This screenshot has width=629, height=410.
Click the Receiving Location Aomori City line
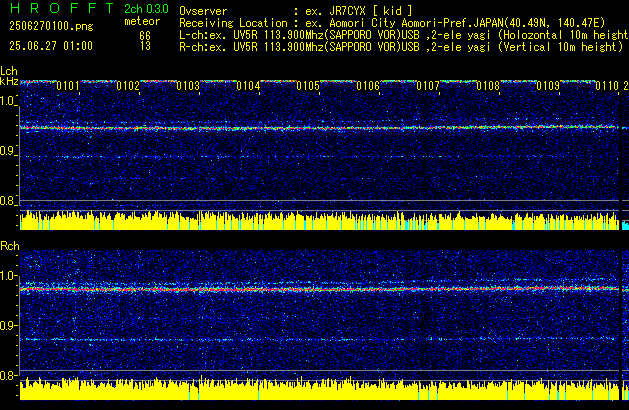(x=392, y=23)
